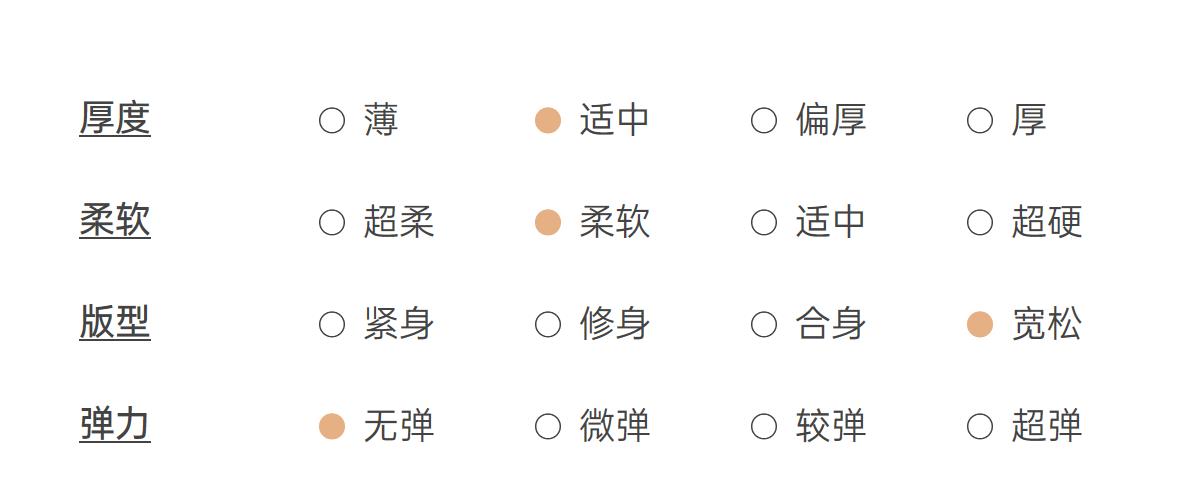Viewport: 1200px width, 477px height.
Task: Pick 合身 for the fit type
Action: [x=764, y=325]
